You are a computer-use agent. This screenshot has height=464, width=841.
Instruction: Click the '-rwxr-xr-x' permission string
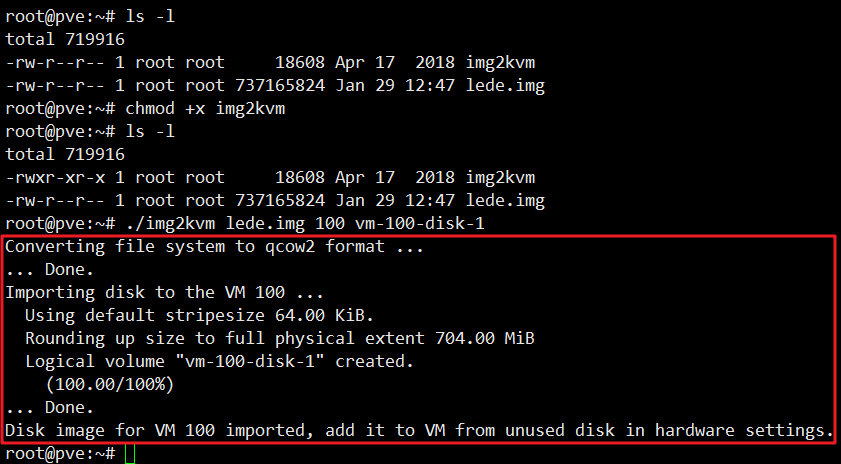point(55,177)
